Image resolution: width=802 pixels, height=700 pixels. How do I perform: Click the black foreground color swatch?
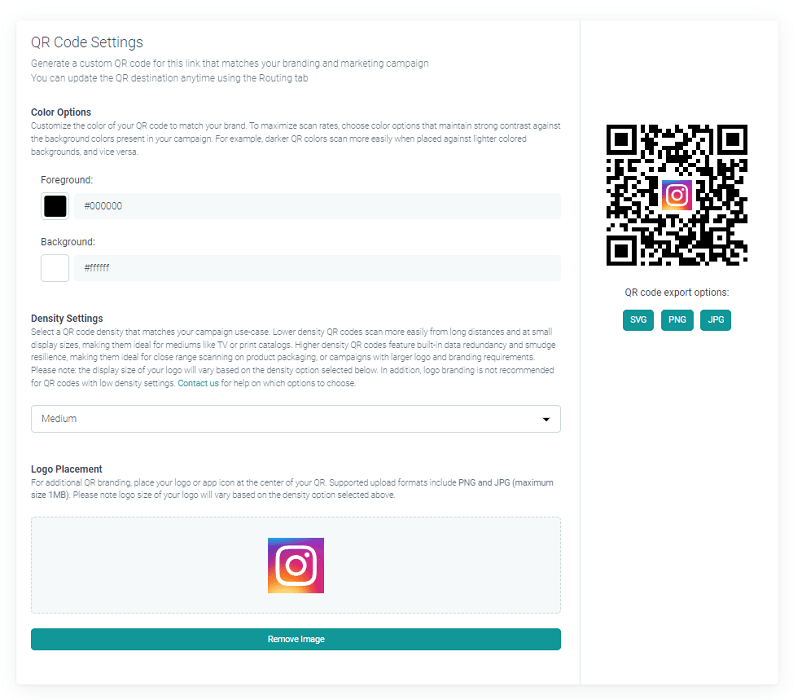pyautogui.click(x=55, y=206)
